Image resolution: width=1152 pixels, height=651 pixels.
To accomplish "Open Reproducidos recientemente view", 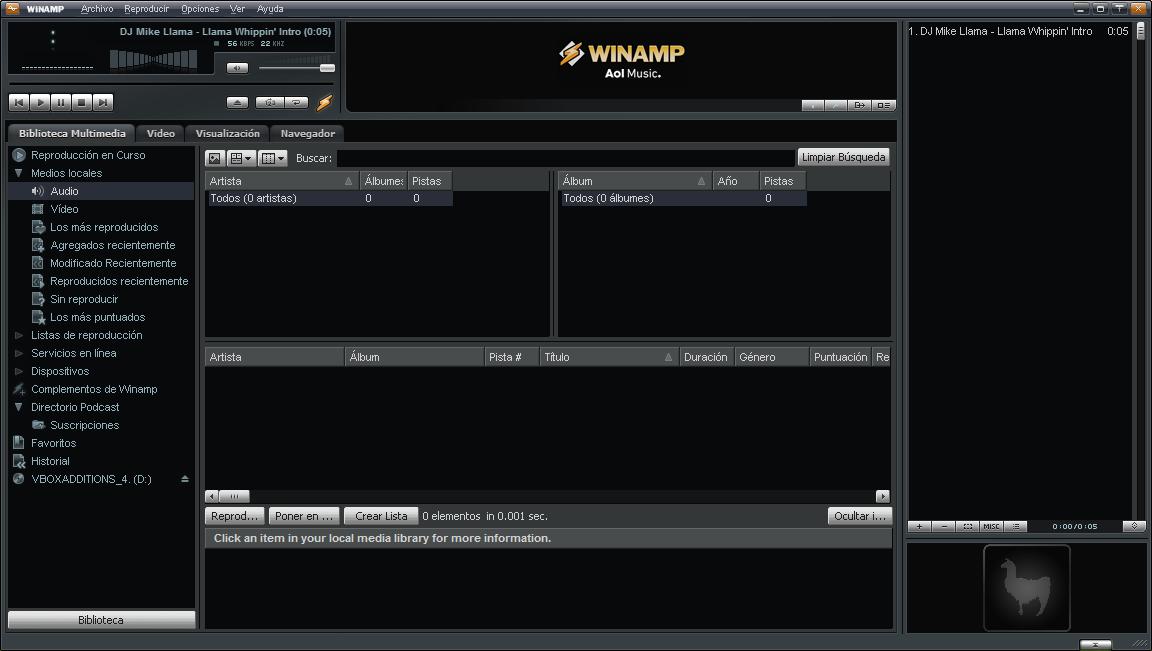I will pos(119,281).
